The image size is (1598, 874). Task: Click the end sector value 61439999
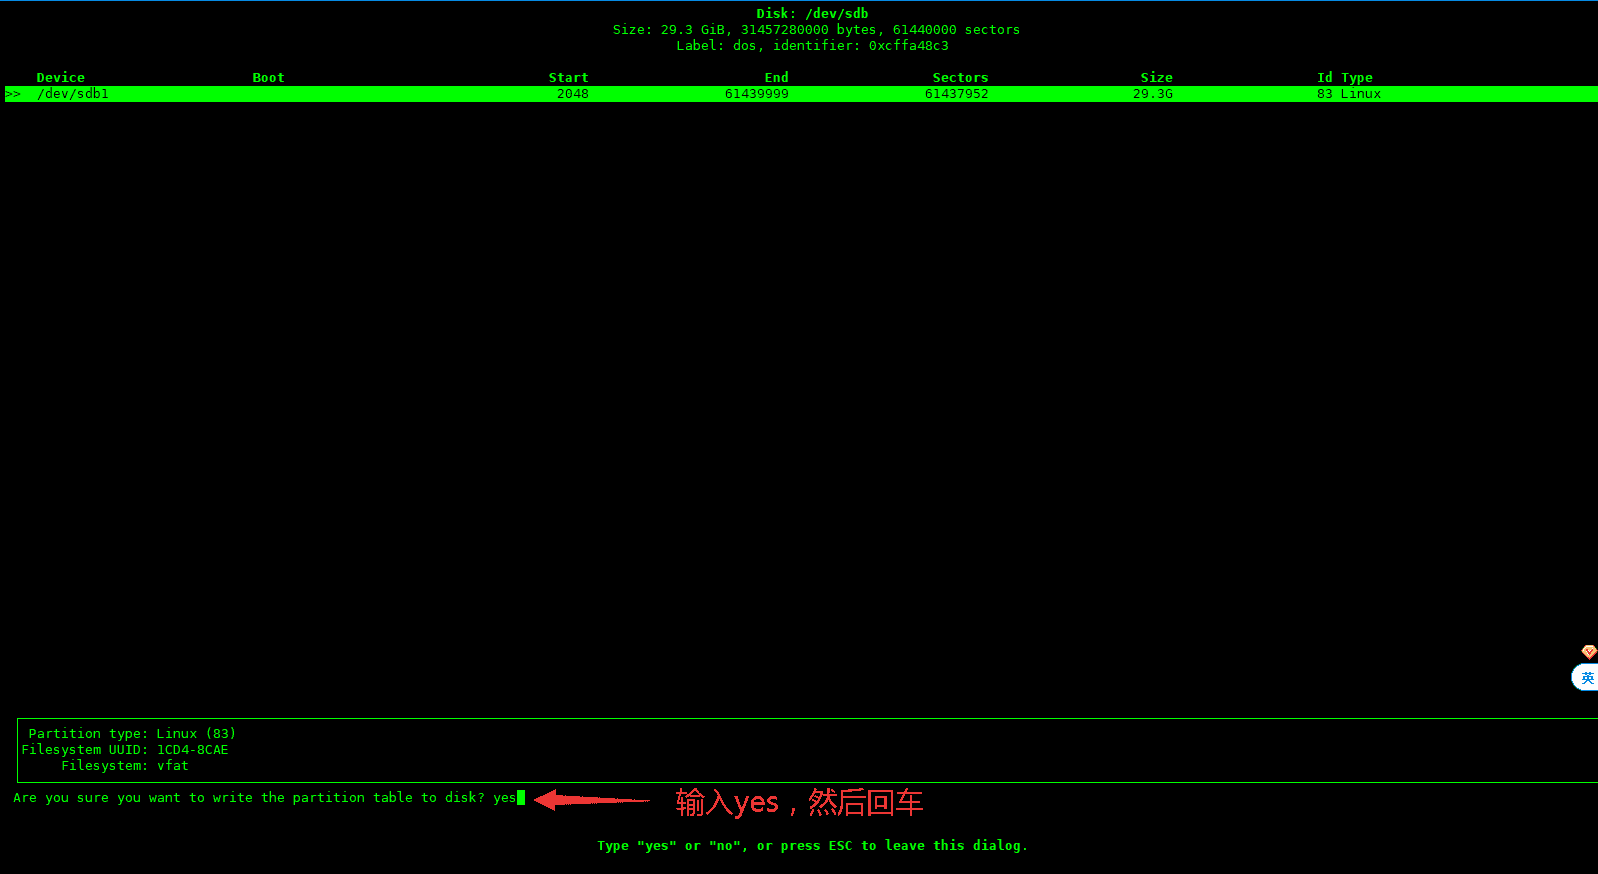click(756, 94)
